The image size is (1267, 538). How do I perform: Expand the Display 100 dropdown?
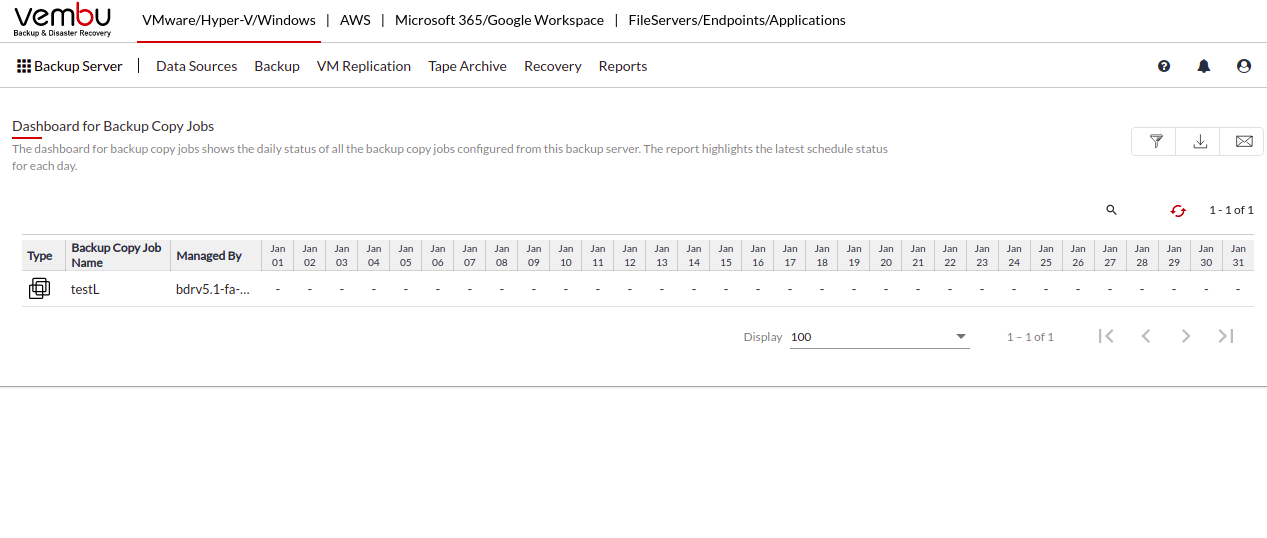[x=880, y=337]
